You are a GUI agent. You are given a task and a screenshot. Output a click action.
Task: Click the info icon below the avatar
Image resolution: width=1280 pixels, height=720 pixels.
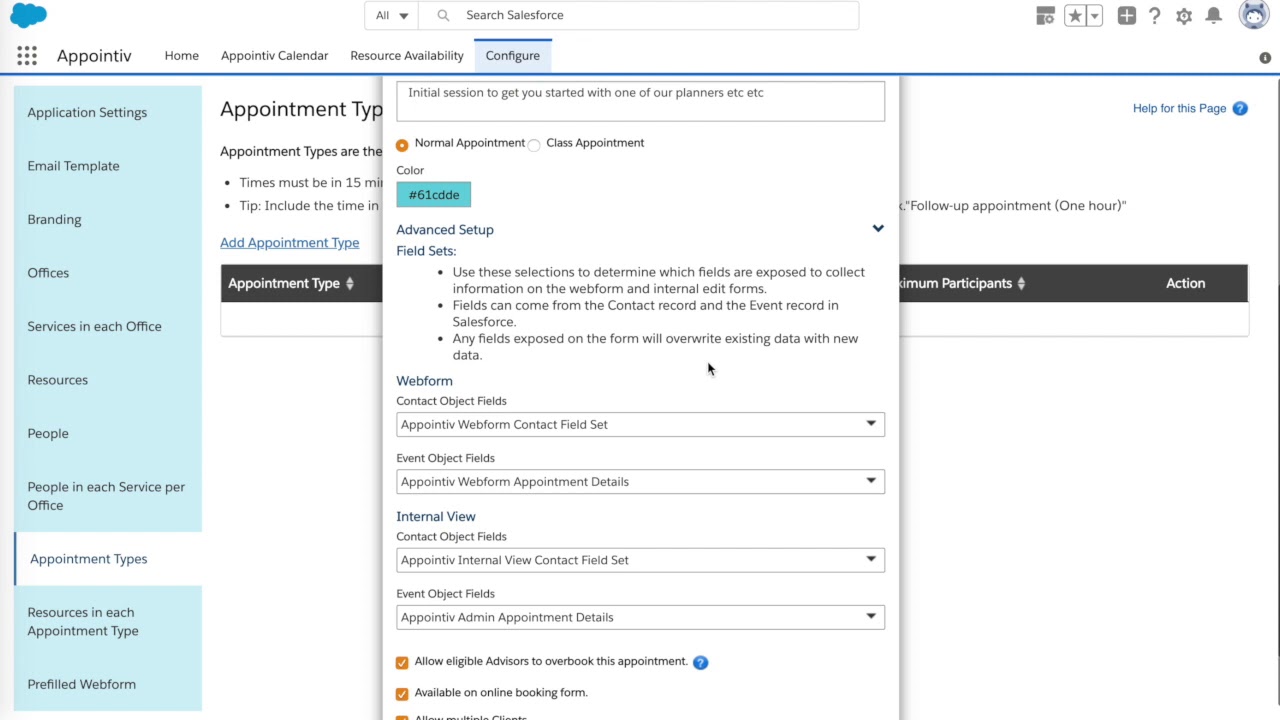coord(1265,58)
